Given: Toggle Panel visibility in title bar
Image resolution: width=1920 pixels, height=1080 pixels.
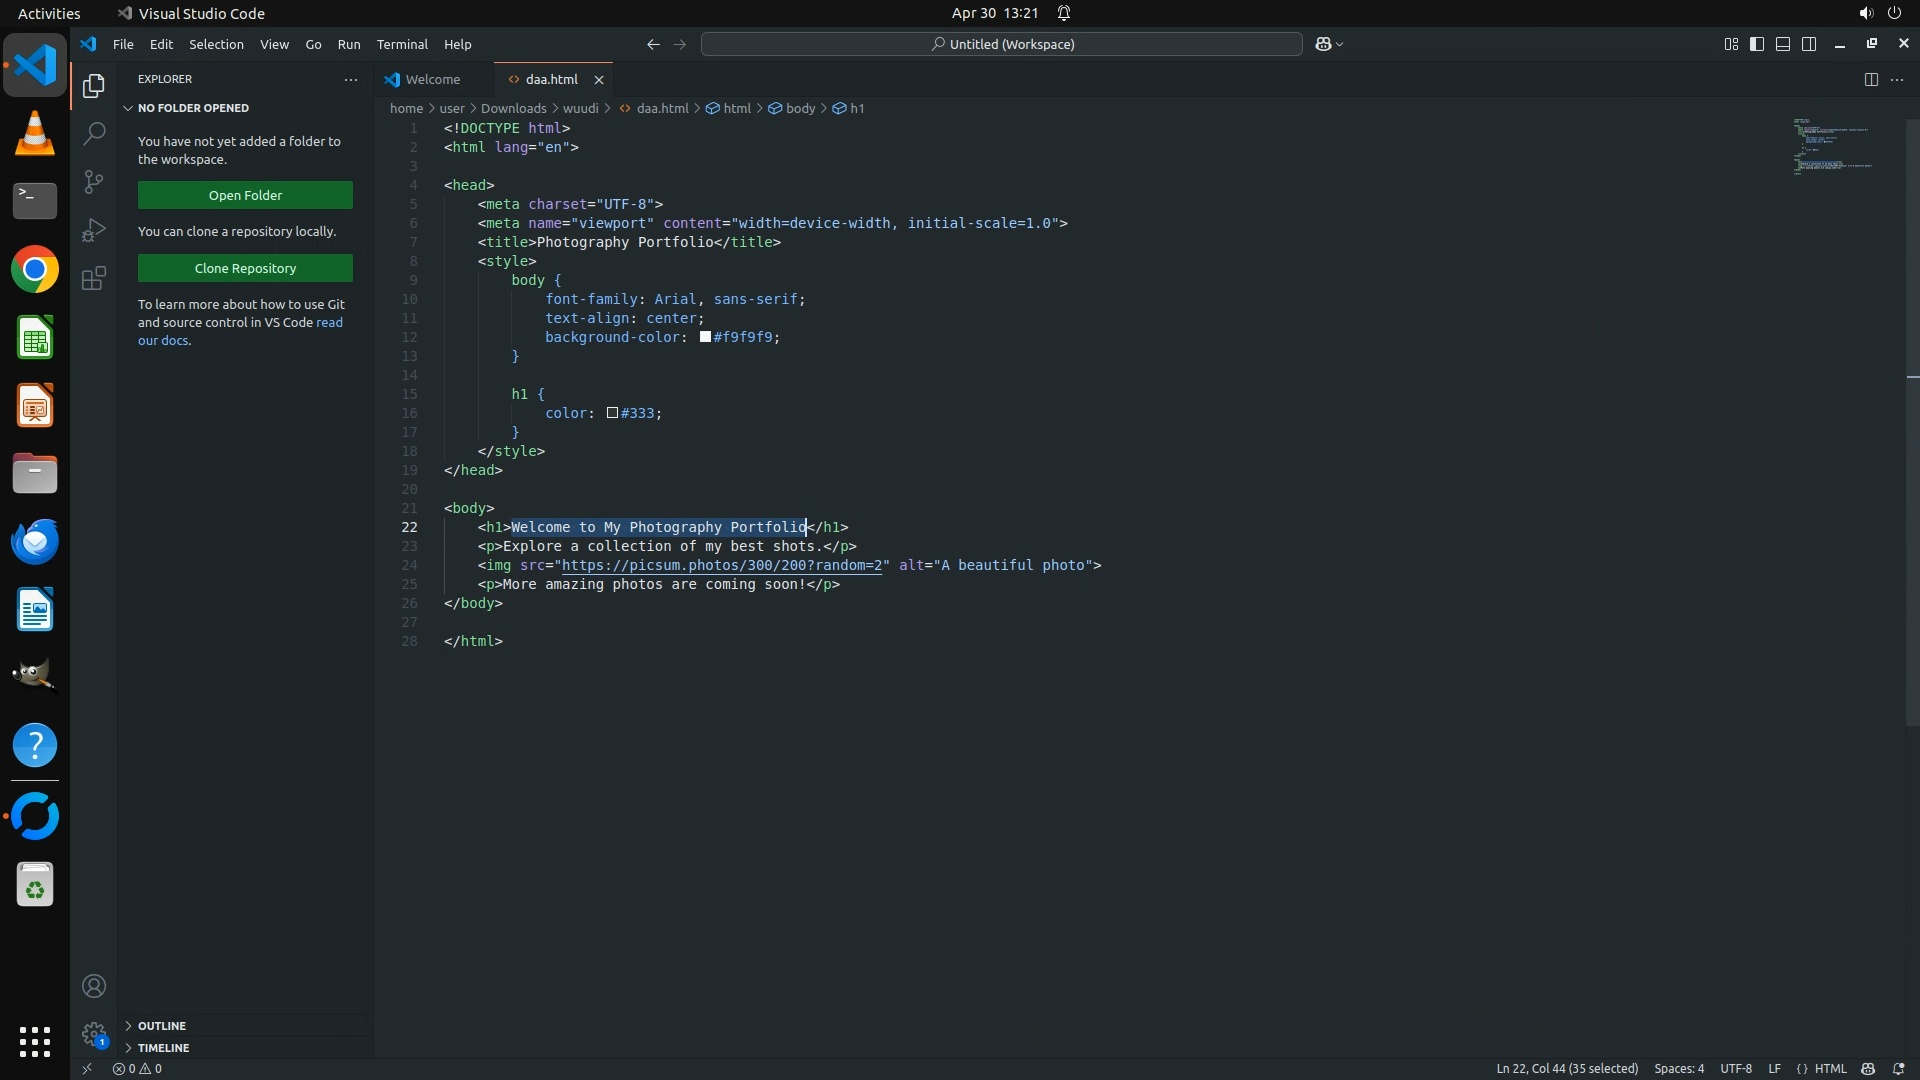Looking at the screenshot, I should pos(1782,44).
